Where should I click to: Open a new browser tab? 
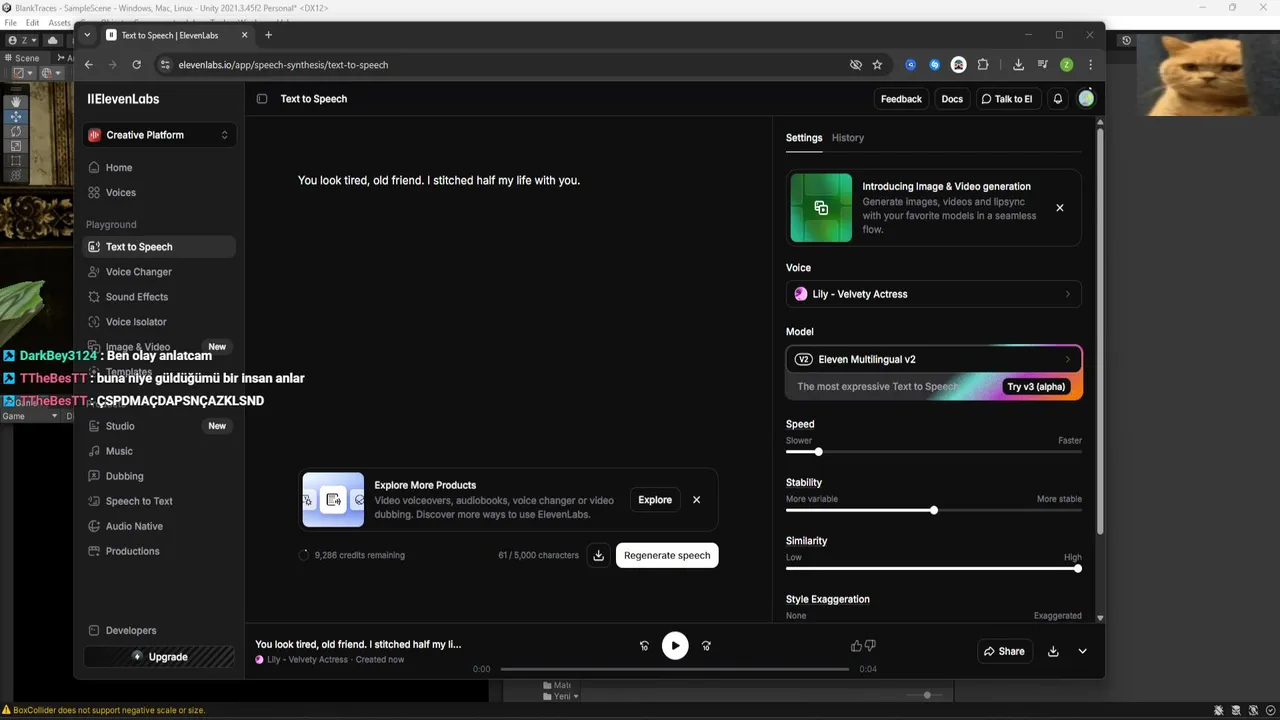[268, 35]
